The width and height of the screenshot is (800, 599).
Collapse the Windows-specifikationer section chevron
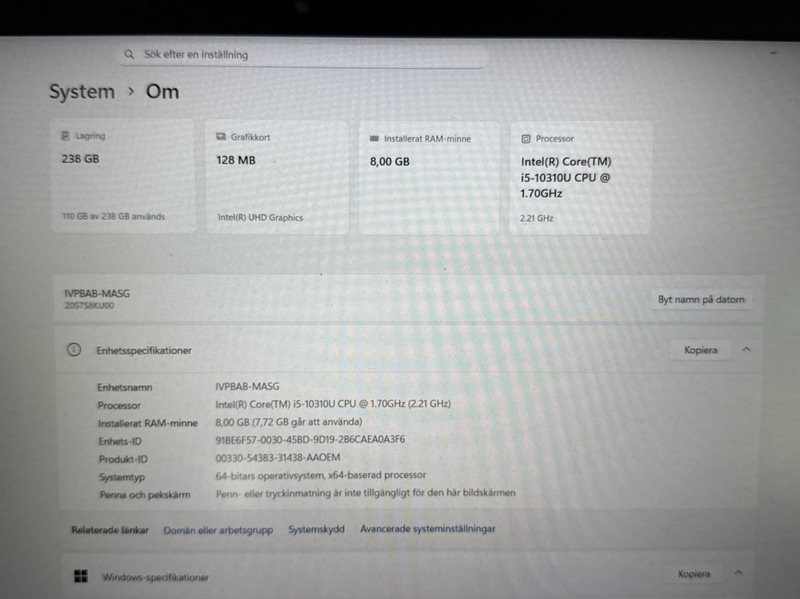pyautogui.click(x=738, y=572)
